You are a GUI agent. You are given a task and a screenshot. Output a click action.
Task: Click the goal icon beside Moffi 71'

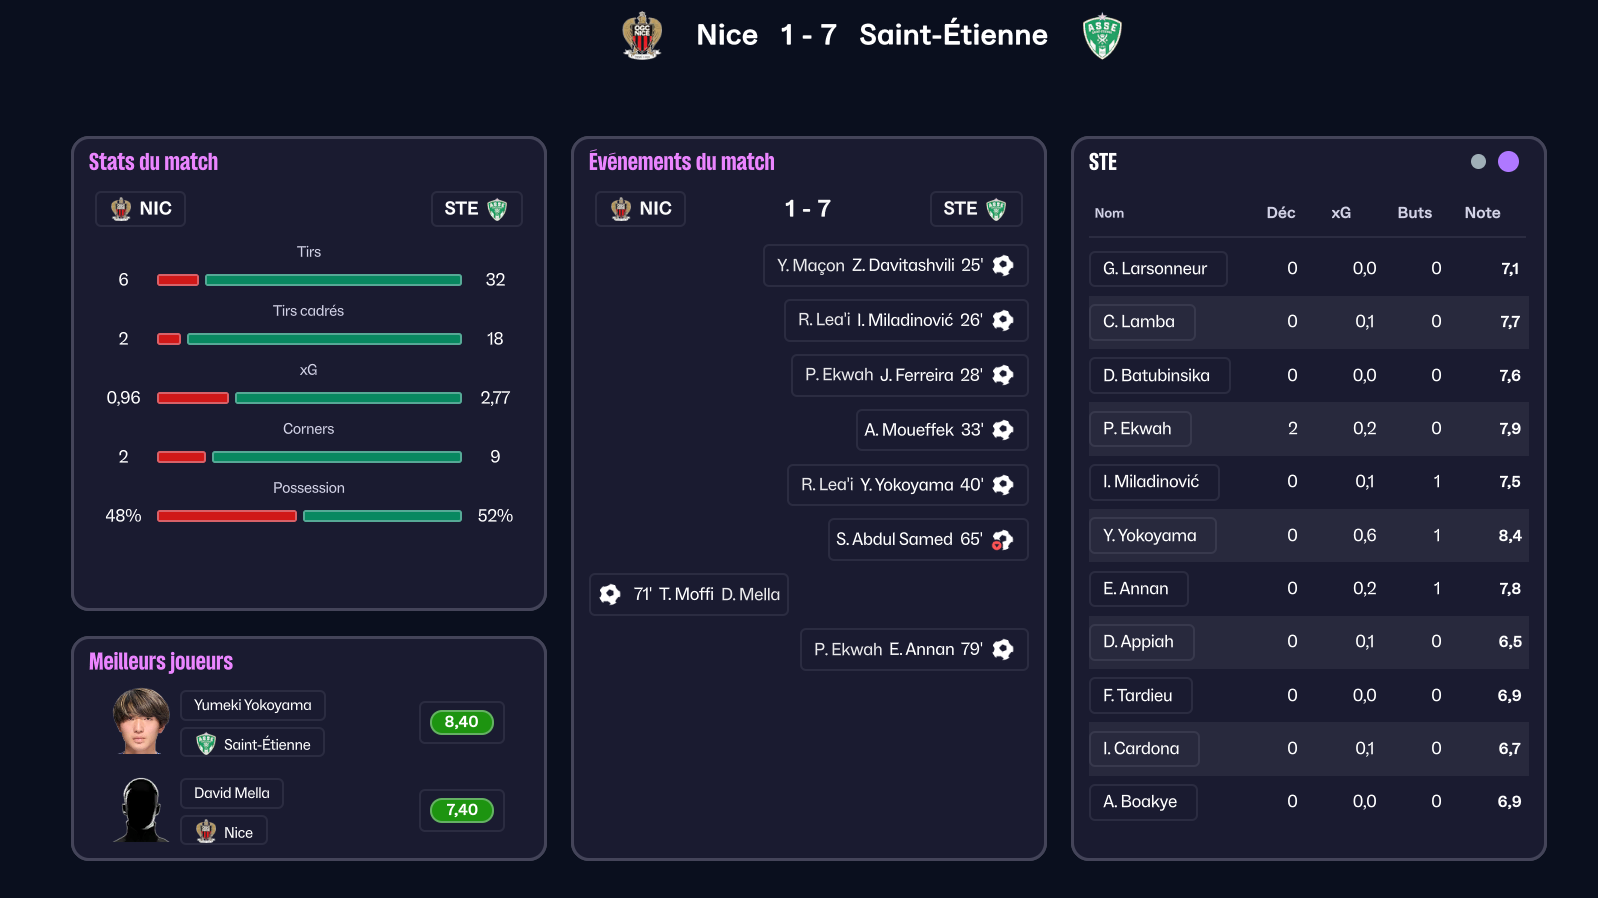610,594
